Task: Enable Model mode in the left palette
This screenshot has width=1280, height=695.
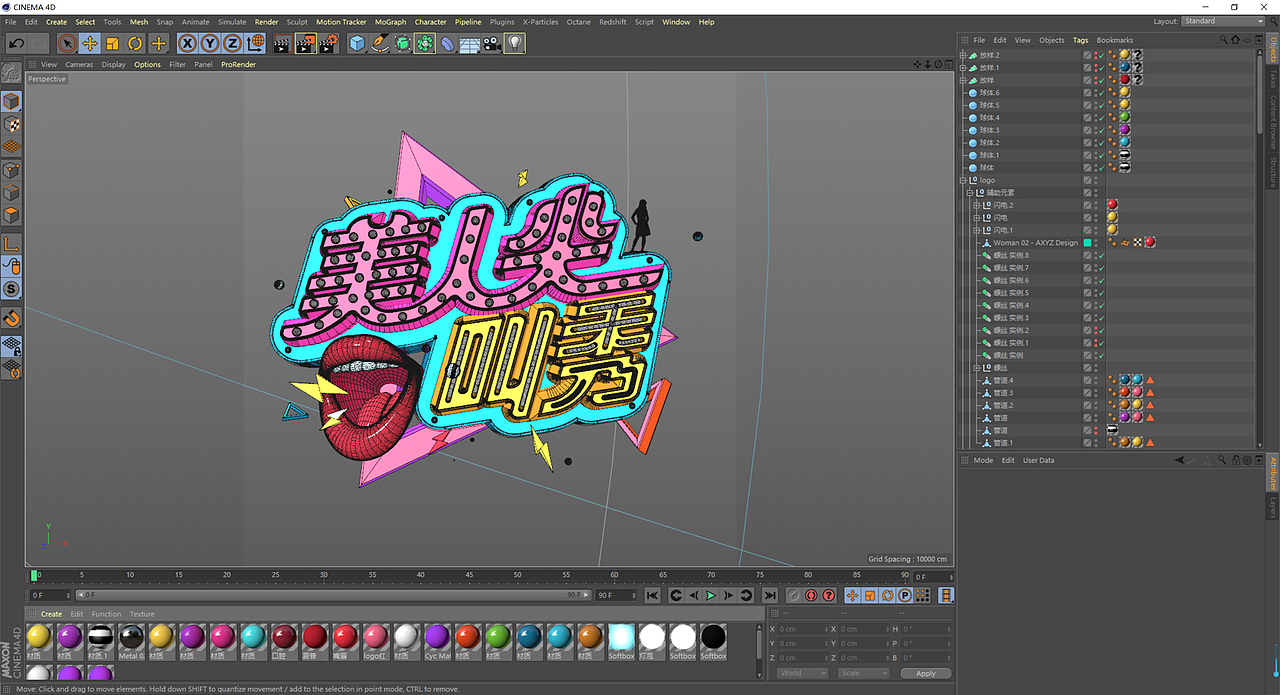Action: click(x=11, y=101)
